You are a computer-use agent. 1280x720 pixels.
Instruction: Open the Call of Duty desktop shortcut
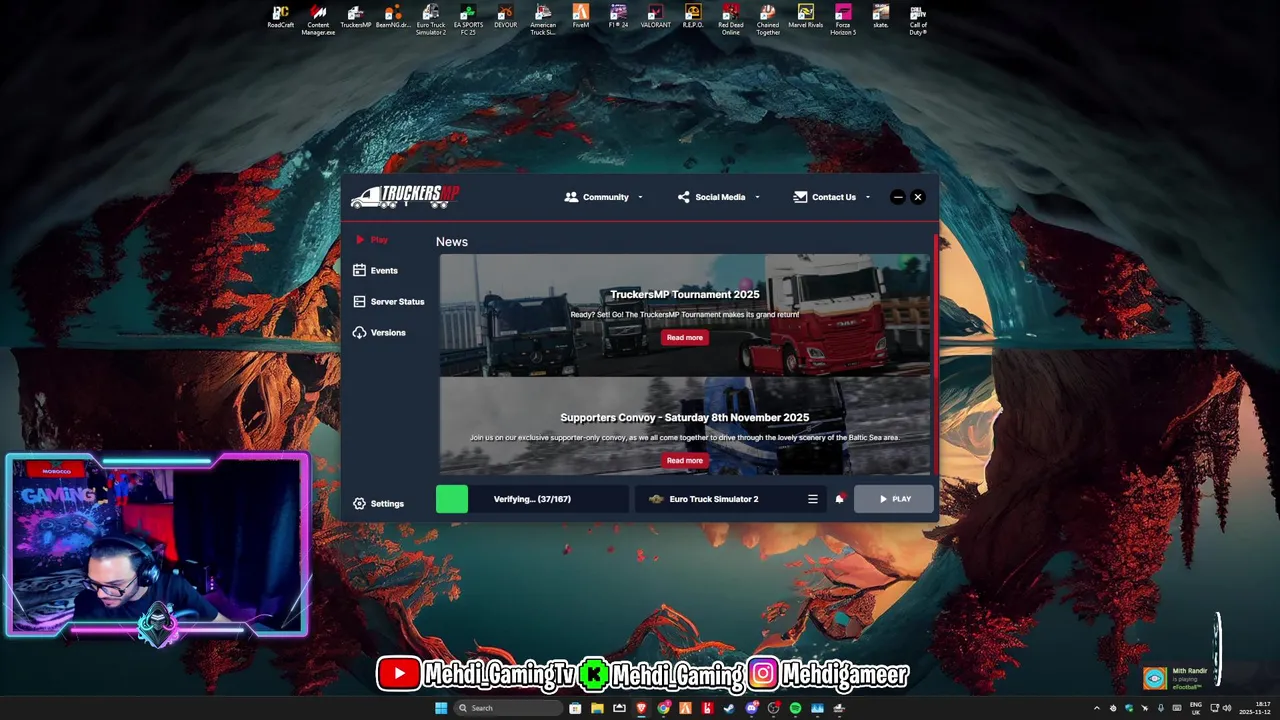click(918, 20)
